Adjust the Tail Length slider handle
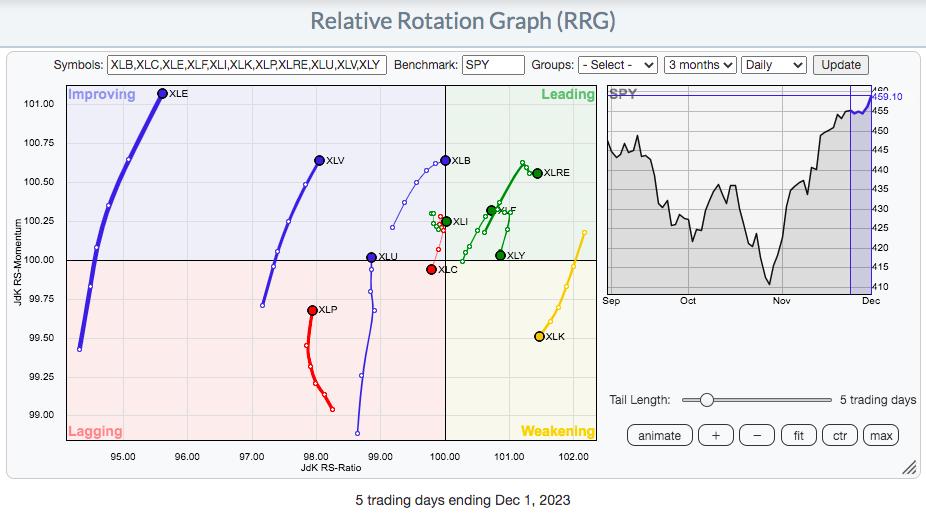The image size is (926, 513). (706, 400)
